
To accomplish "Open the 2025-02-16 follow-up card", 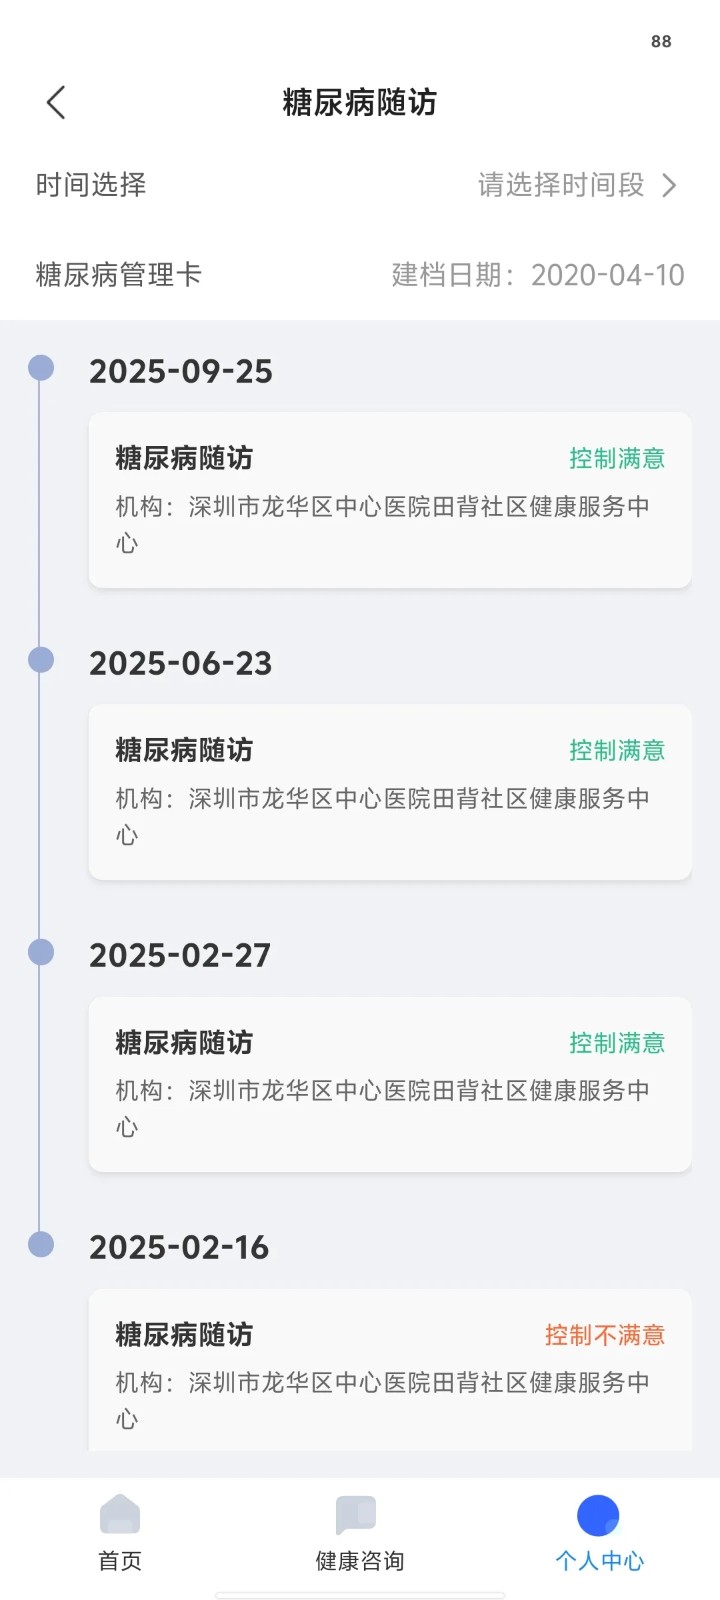I will [x=390, y=1372].
